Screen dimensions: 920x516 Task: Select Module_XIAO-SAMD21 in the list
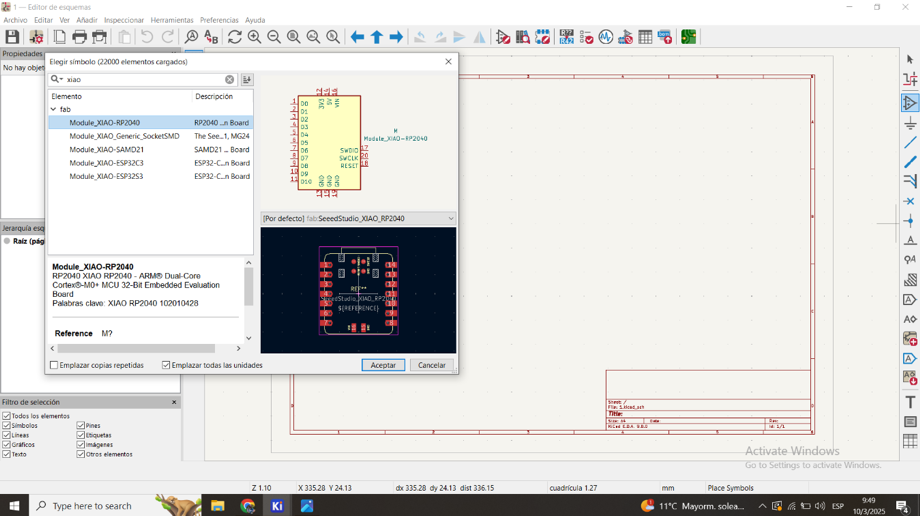click(x=151, y=150)
